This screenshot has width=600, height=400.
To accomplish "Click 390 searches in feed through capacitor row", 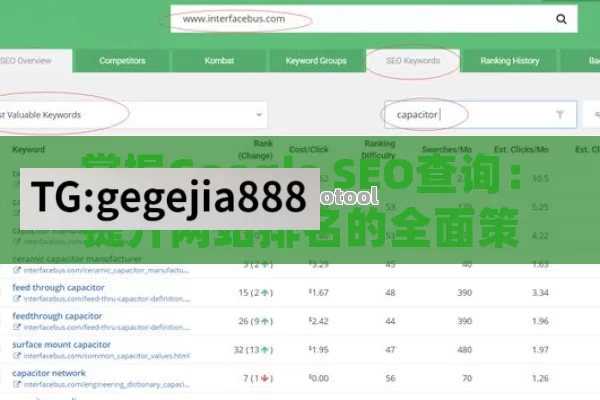I will click(465, 293).
